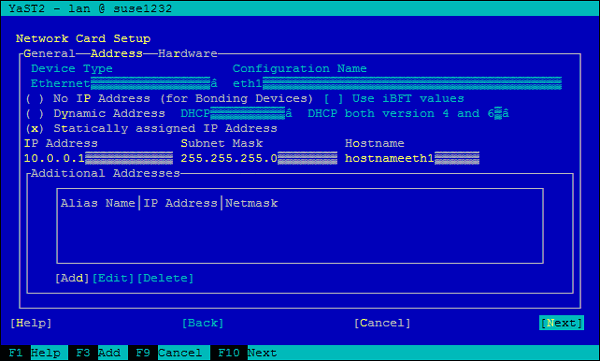Toggle Use iBFT values checkbox

[394, 98]
